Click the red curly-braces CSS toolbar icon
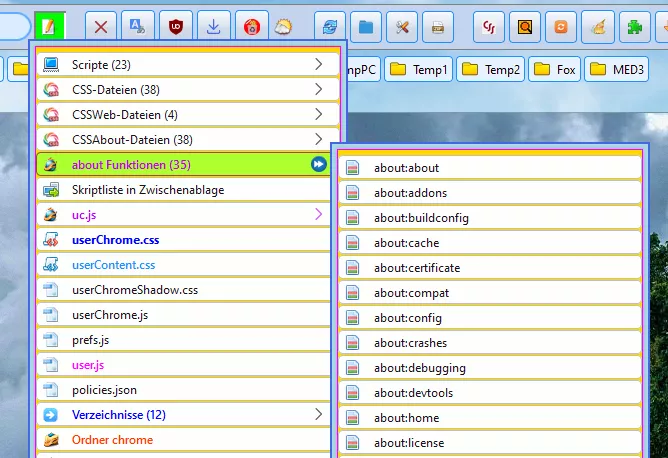Image resolution: width=668 pixels, height=458 pixels. tap(489, 27)
